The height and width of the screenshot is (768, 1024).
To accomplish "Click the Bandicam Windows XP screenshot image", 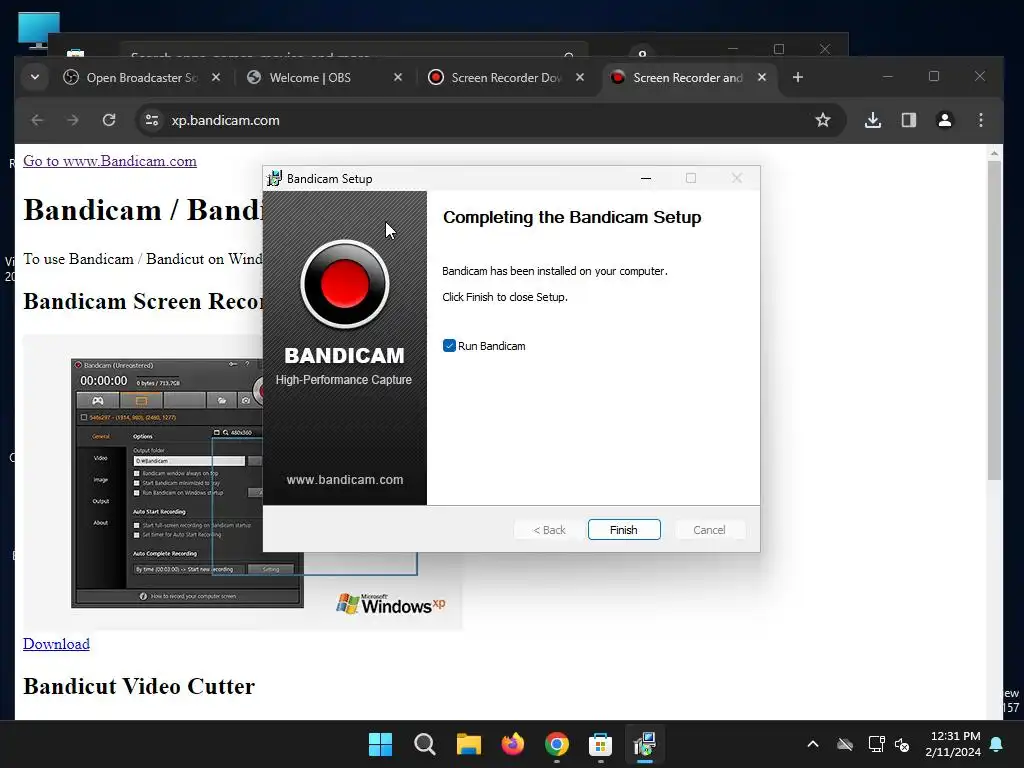I will coord(242,482).
